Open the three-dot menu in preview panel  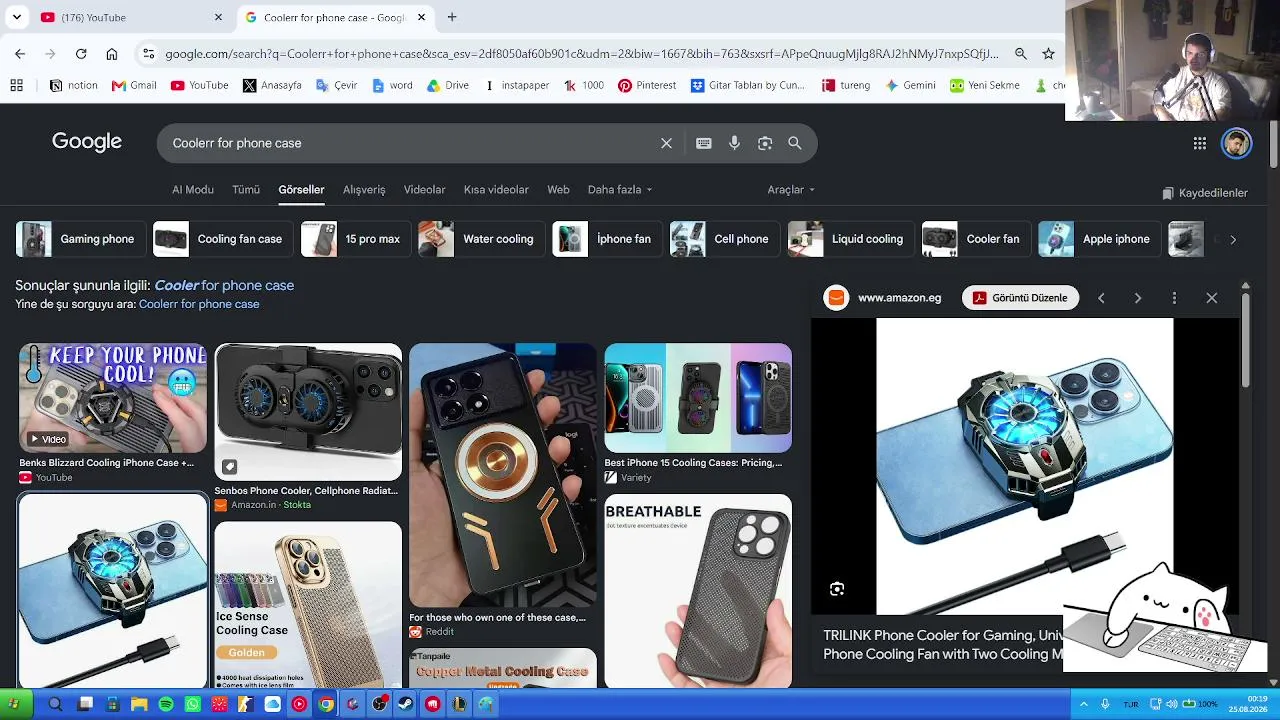[1175, 298]
